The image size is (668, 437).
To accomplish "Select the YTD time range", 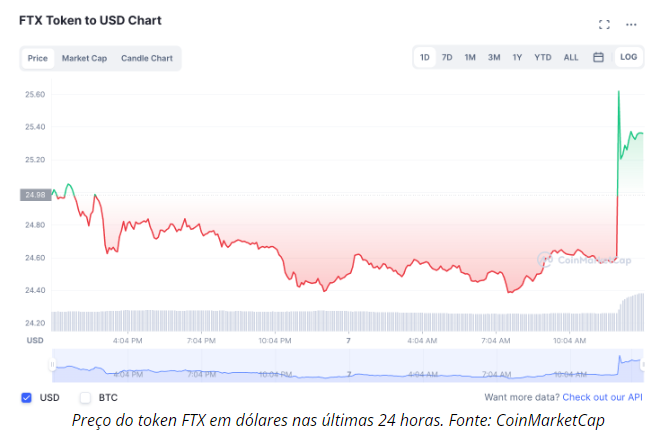I will click(543, 57).
